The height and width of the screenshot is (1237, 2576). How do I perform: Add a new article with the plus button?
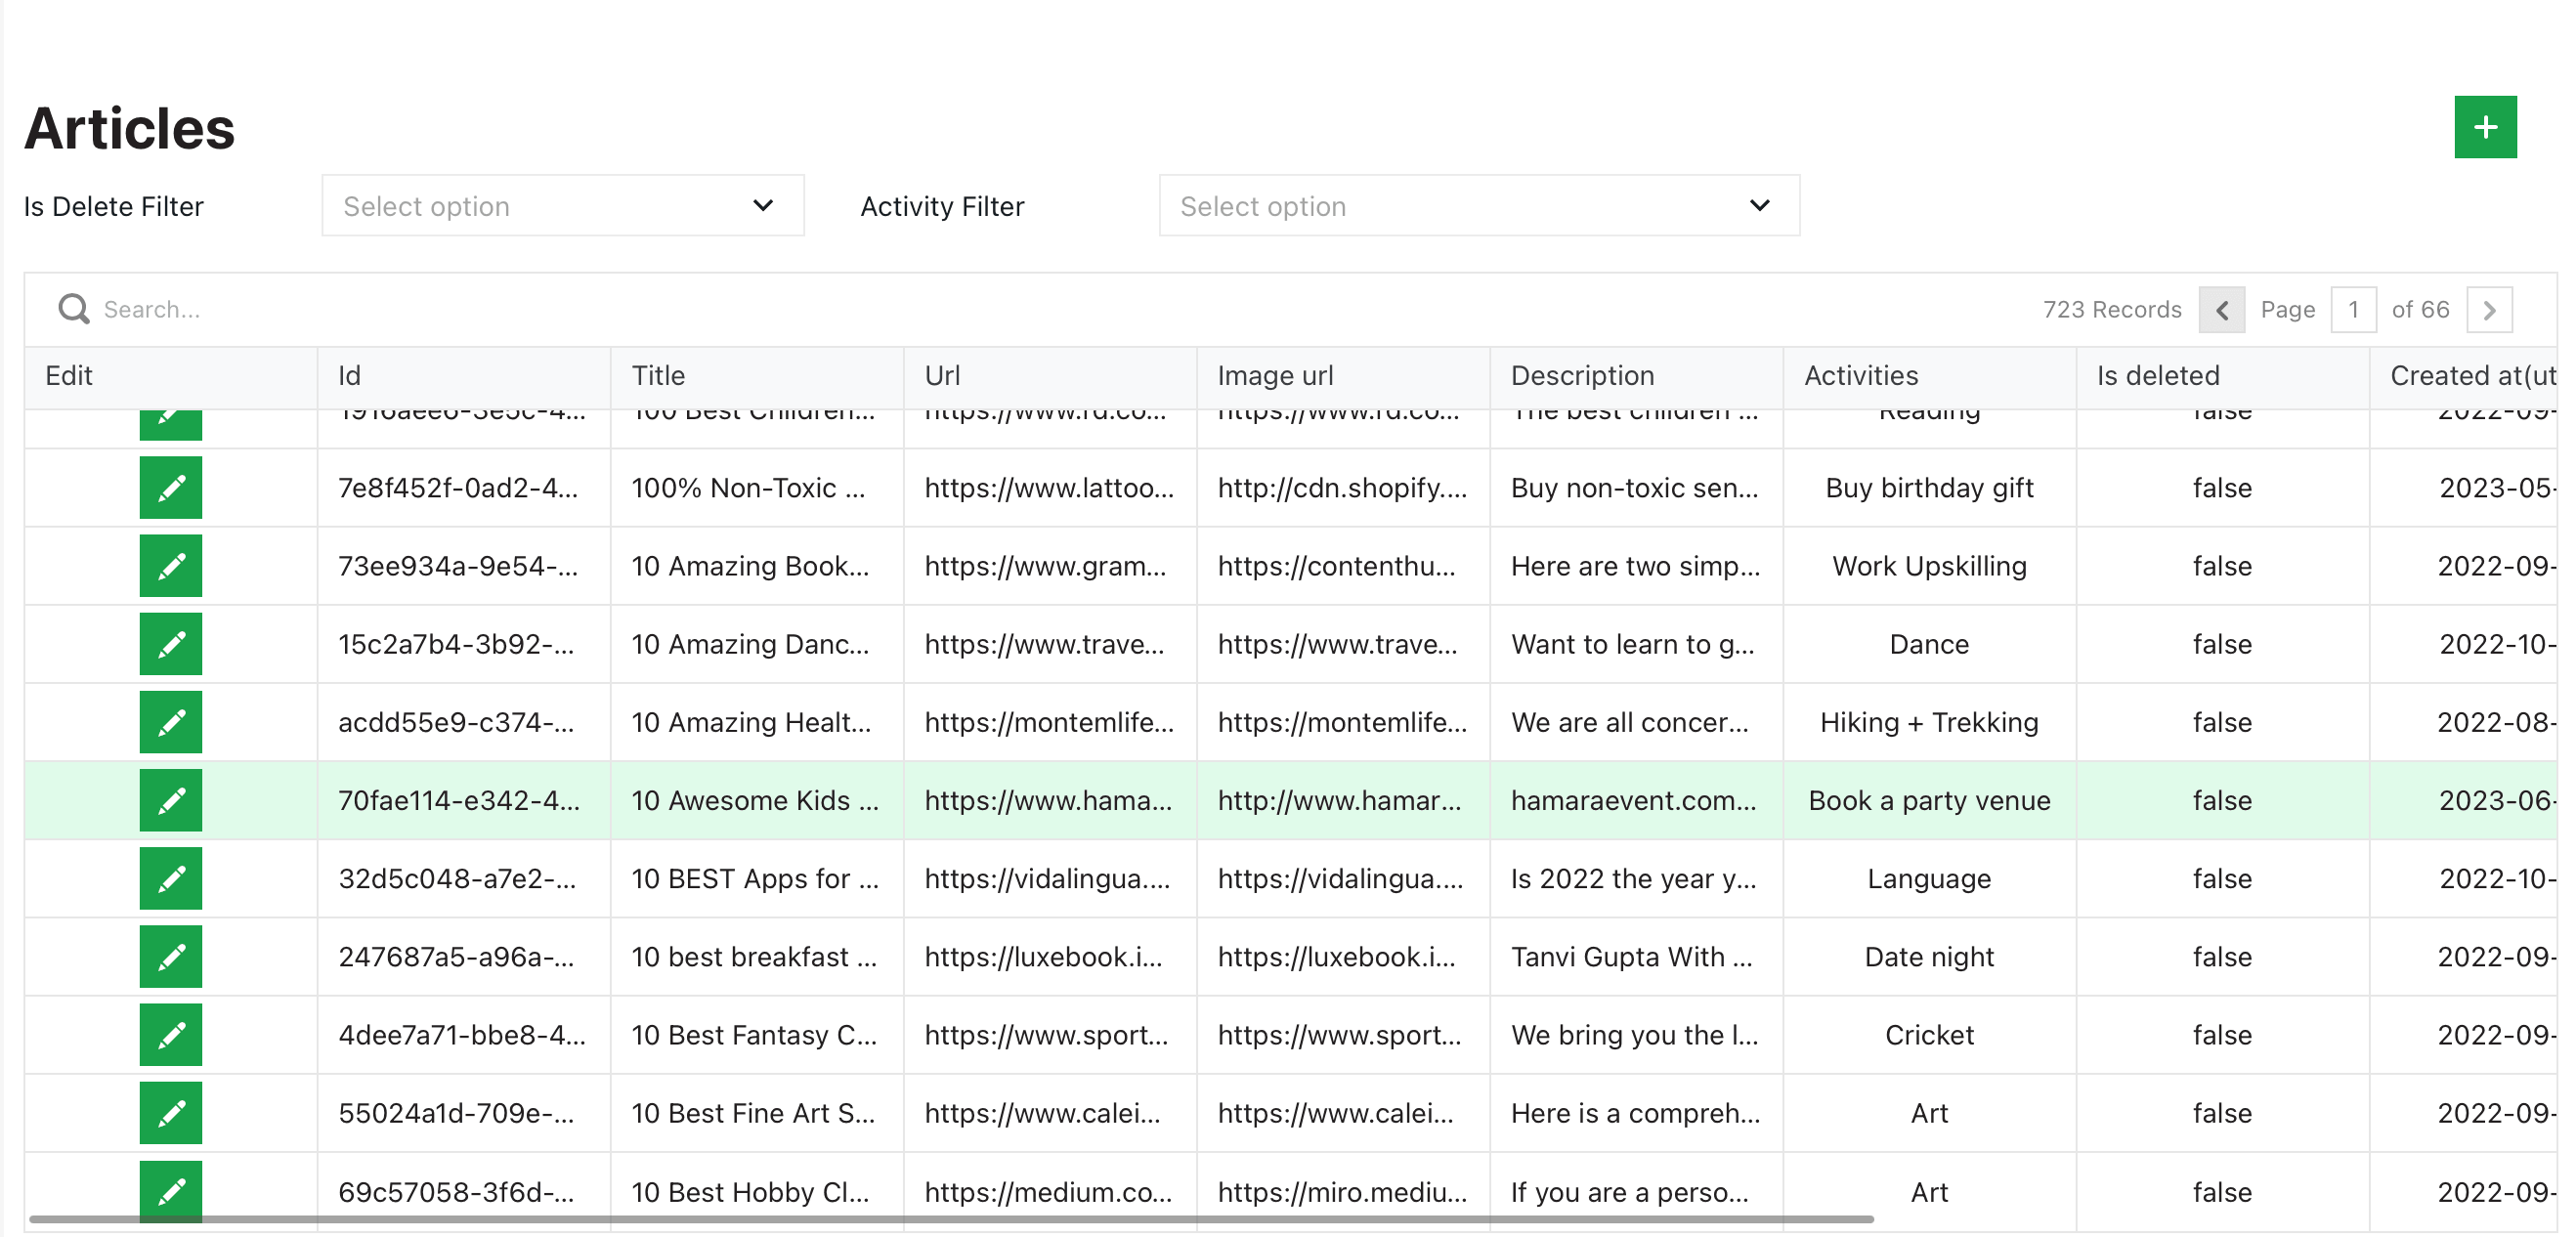(x=2485, y=126)
